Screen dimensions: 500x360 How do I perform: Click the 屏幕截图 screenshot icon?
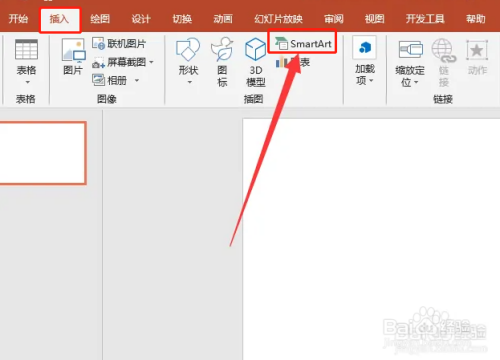pos(99,62)
